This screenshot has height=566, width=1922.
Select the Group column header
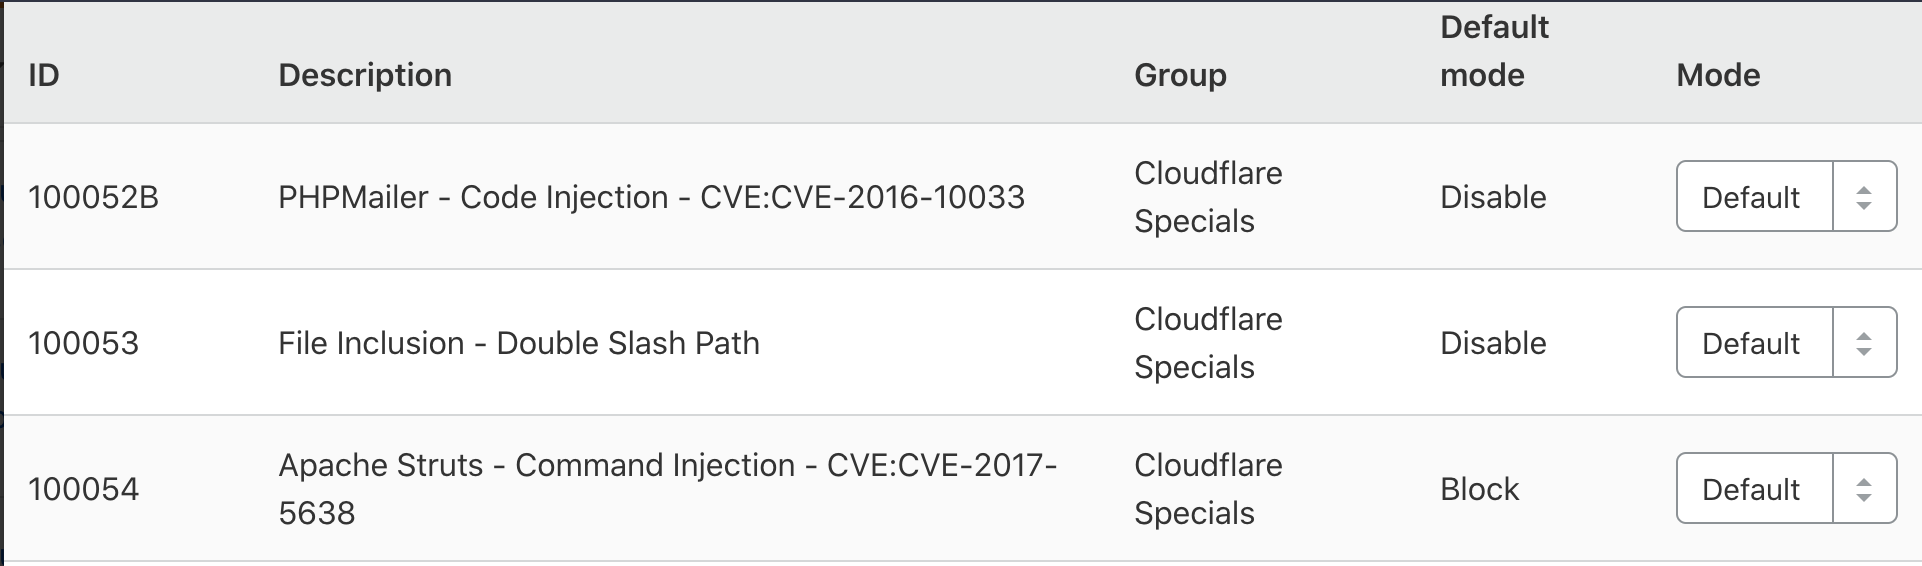pos(1180,75)
